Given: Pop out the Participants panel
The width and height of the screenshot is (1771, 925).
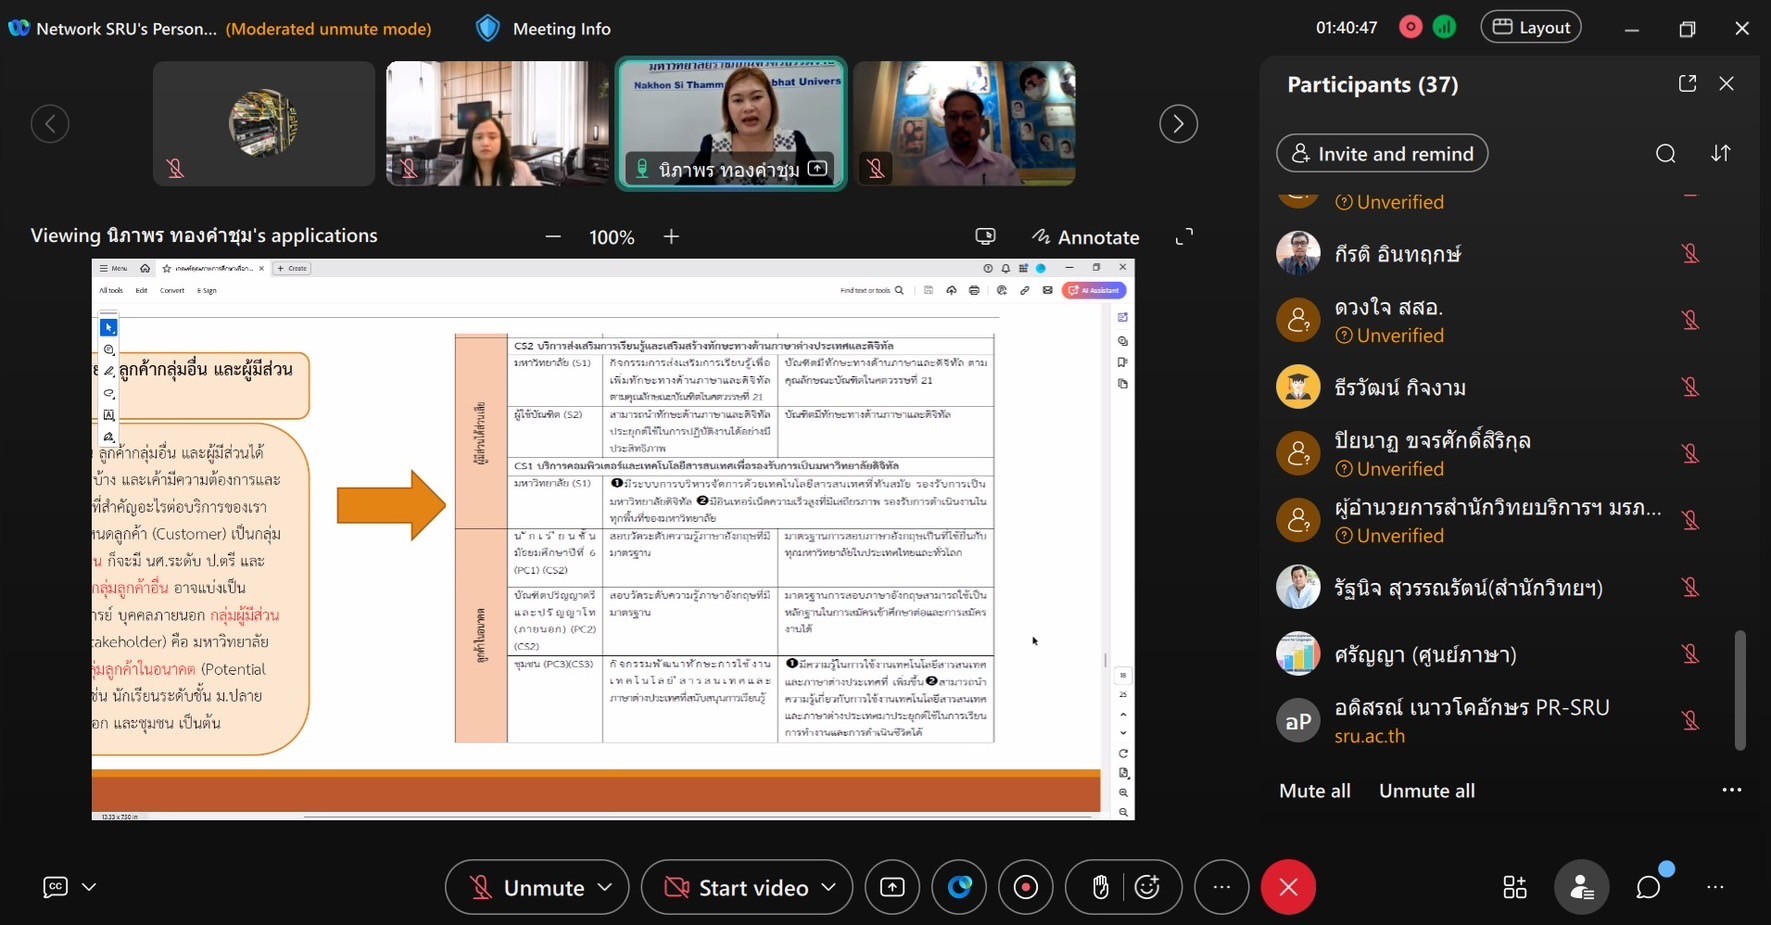Looking at the screenshot, I should pos(1688,84).
